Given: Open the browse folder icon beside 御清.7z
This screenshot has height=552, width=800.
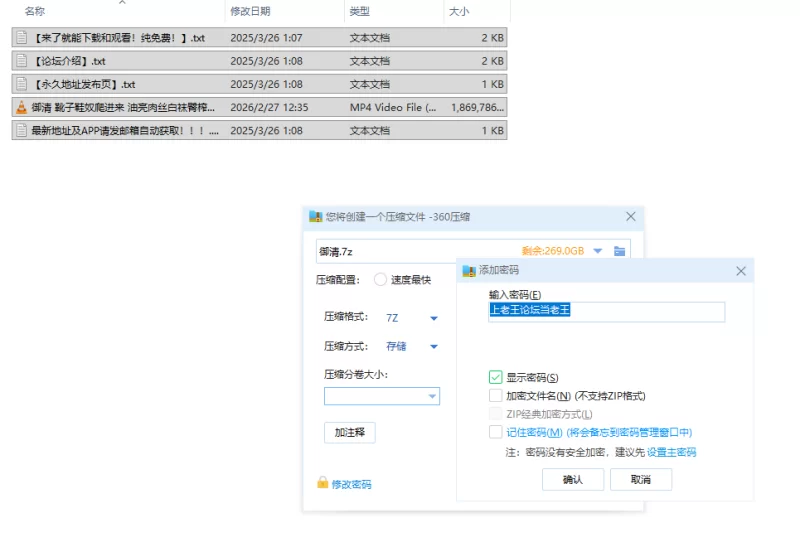Looking at the screenshot, I should point(620,251).
